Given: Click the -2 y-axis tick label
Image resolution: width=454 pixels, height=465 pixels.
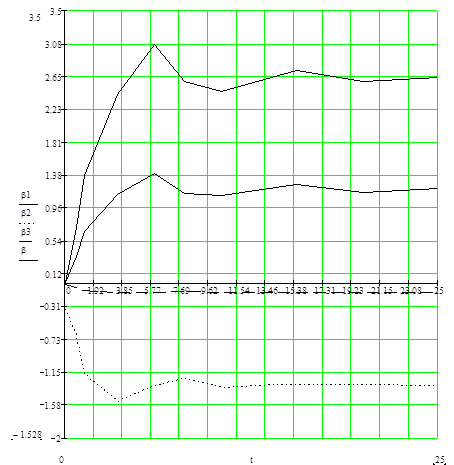Looking at the screenshot, I should pyautogui.click(x=57, y=438).
